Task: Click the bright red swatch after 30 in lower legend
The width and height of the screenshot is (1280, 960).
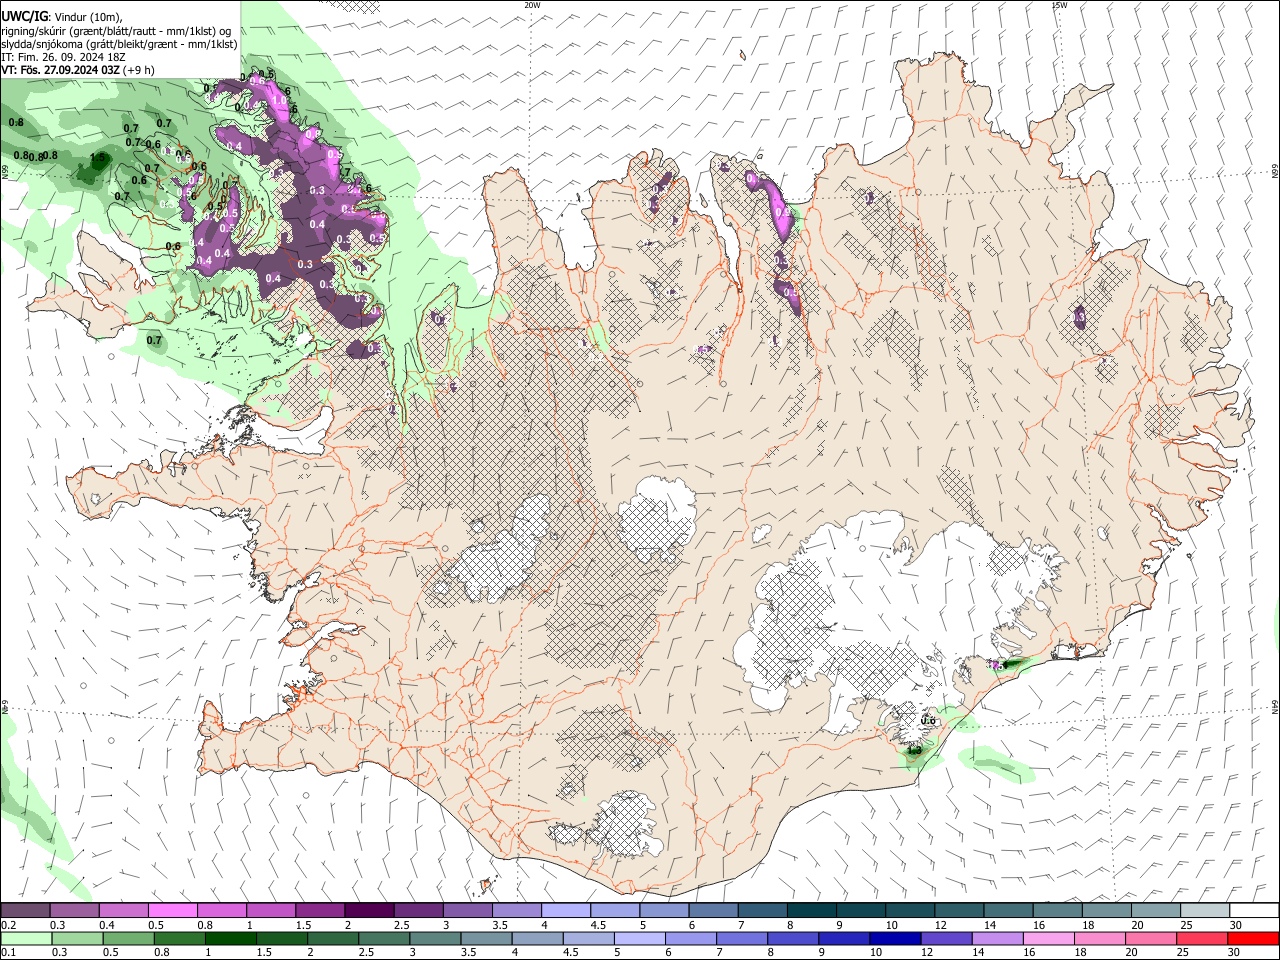Action: click(1254, 938)
